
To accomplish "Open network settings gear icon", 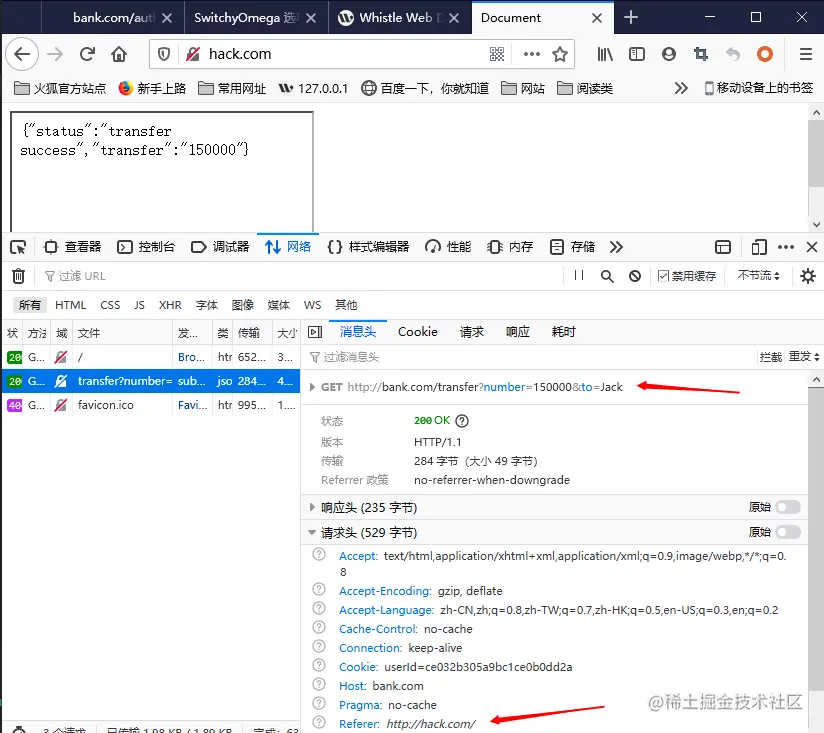I will 808,276.
